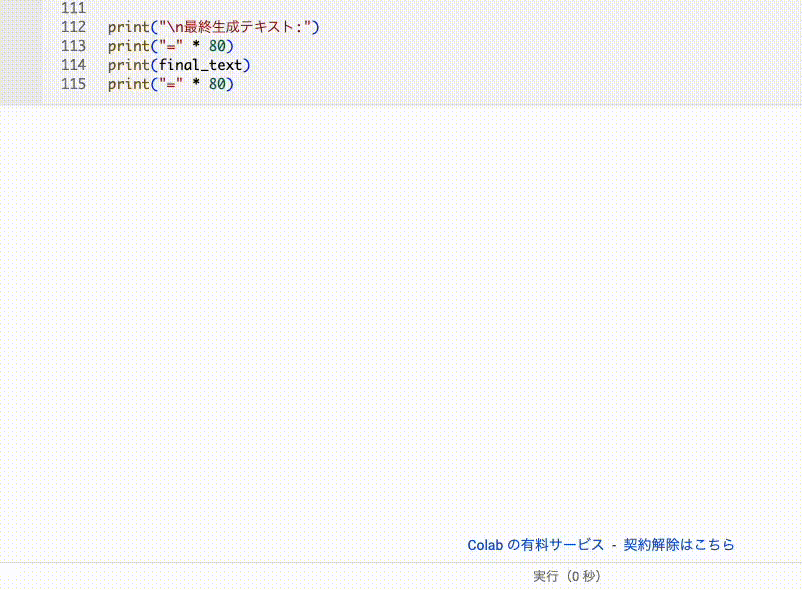Click the print("\n最終生成テキスト:") code line
Viewport: 802px width, 590px height.
click(213, 27)
